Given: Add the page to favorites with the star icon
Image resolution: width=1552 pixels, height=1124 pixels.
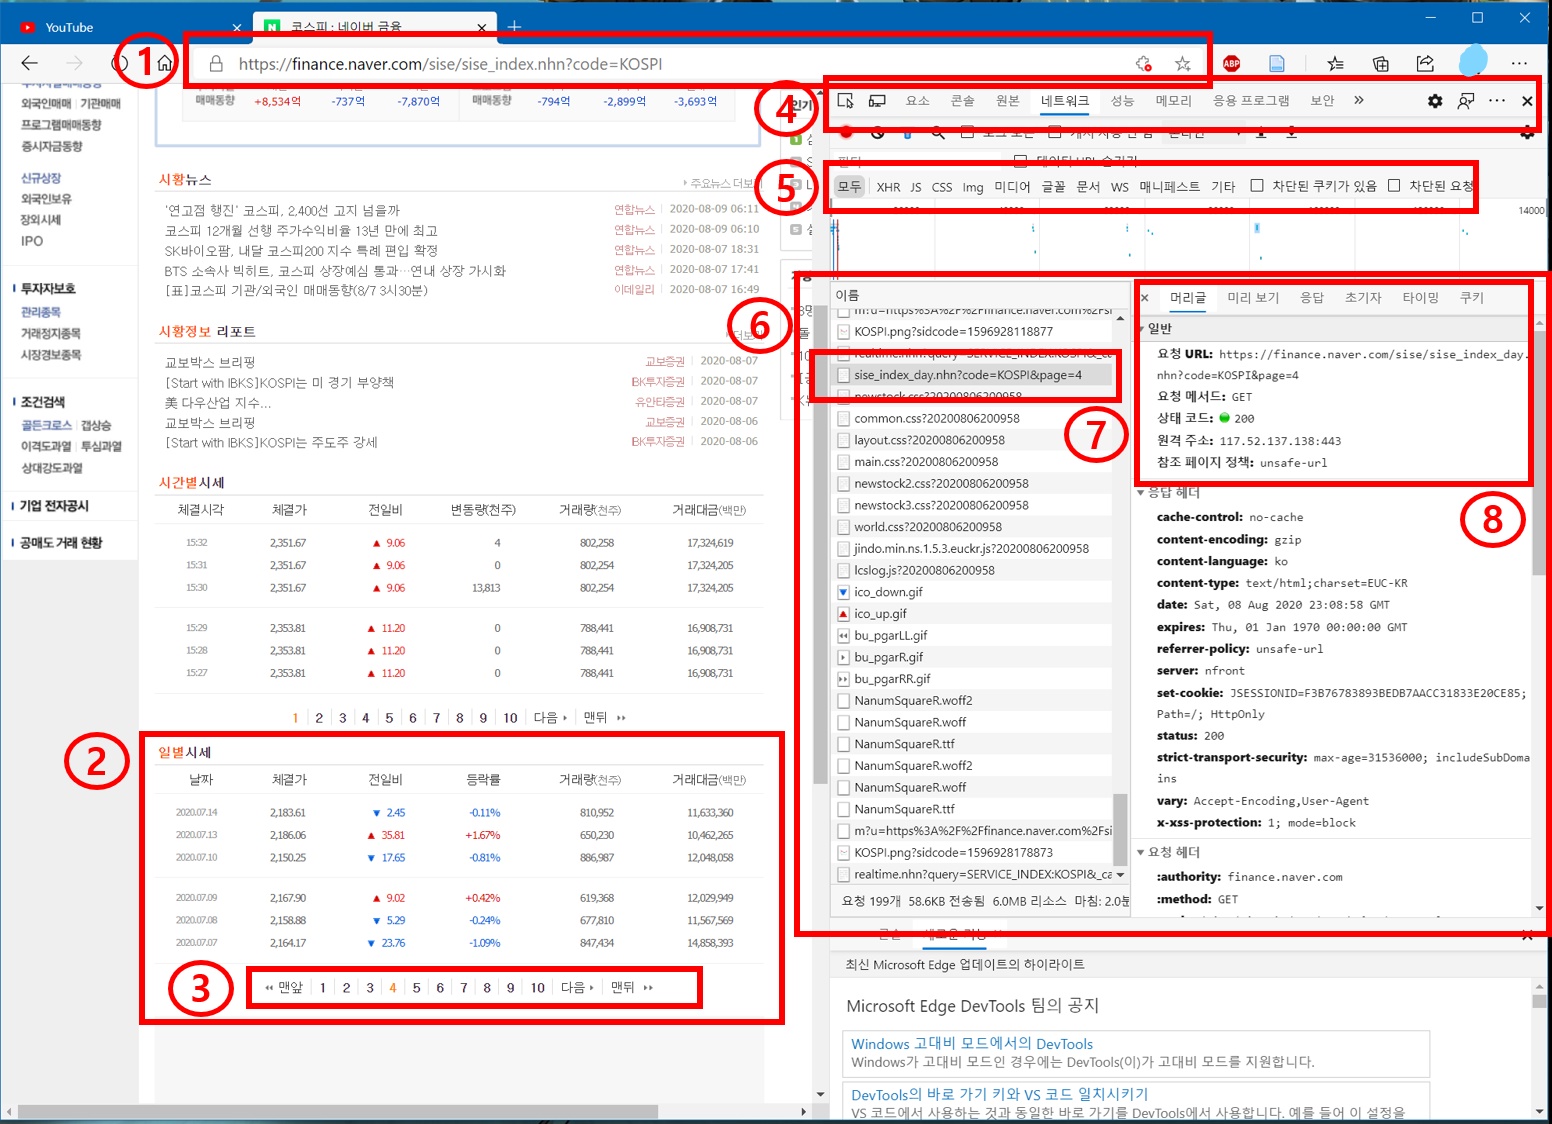Looking at the screenshot, I should coord(1183,64).
